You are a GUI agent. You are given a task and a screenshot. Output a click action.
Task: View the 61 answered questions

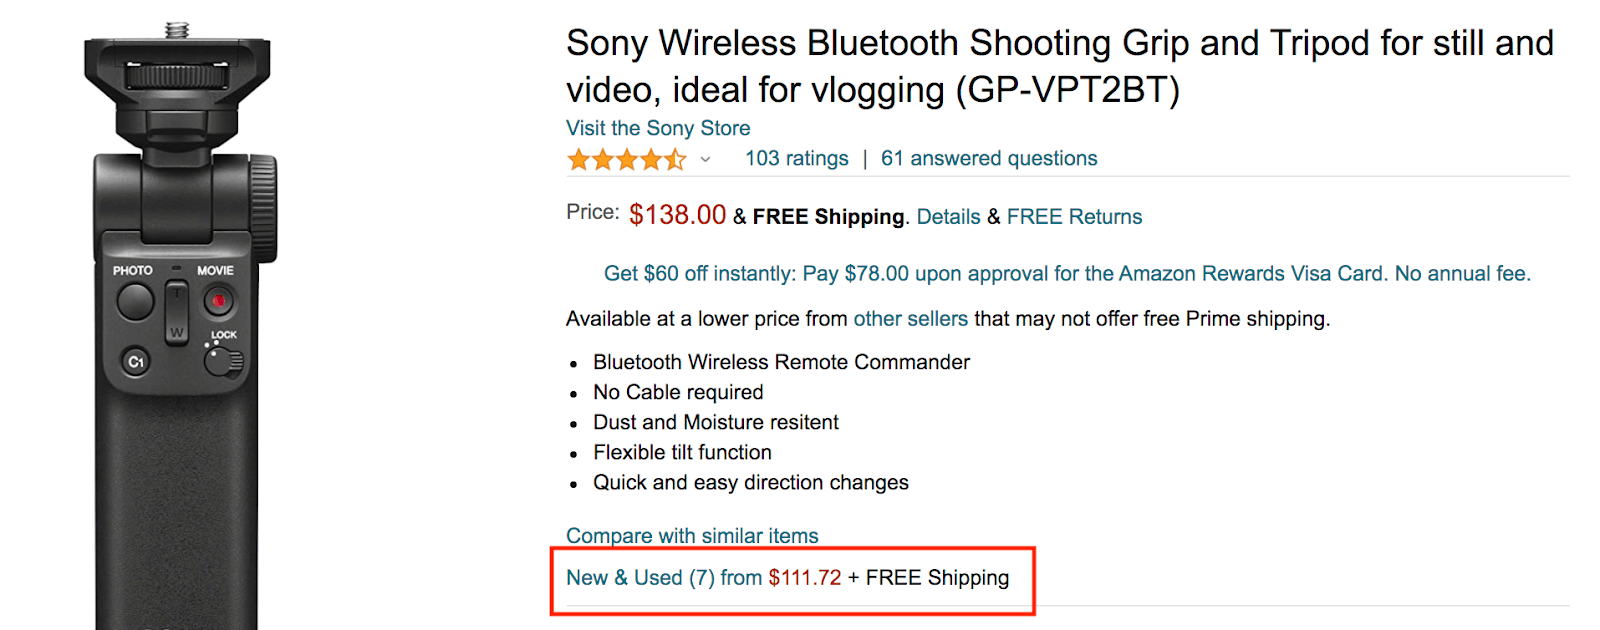tap(989, 158)
